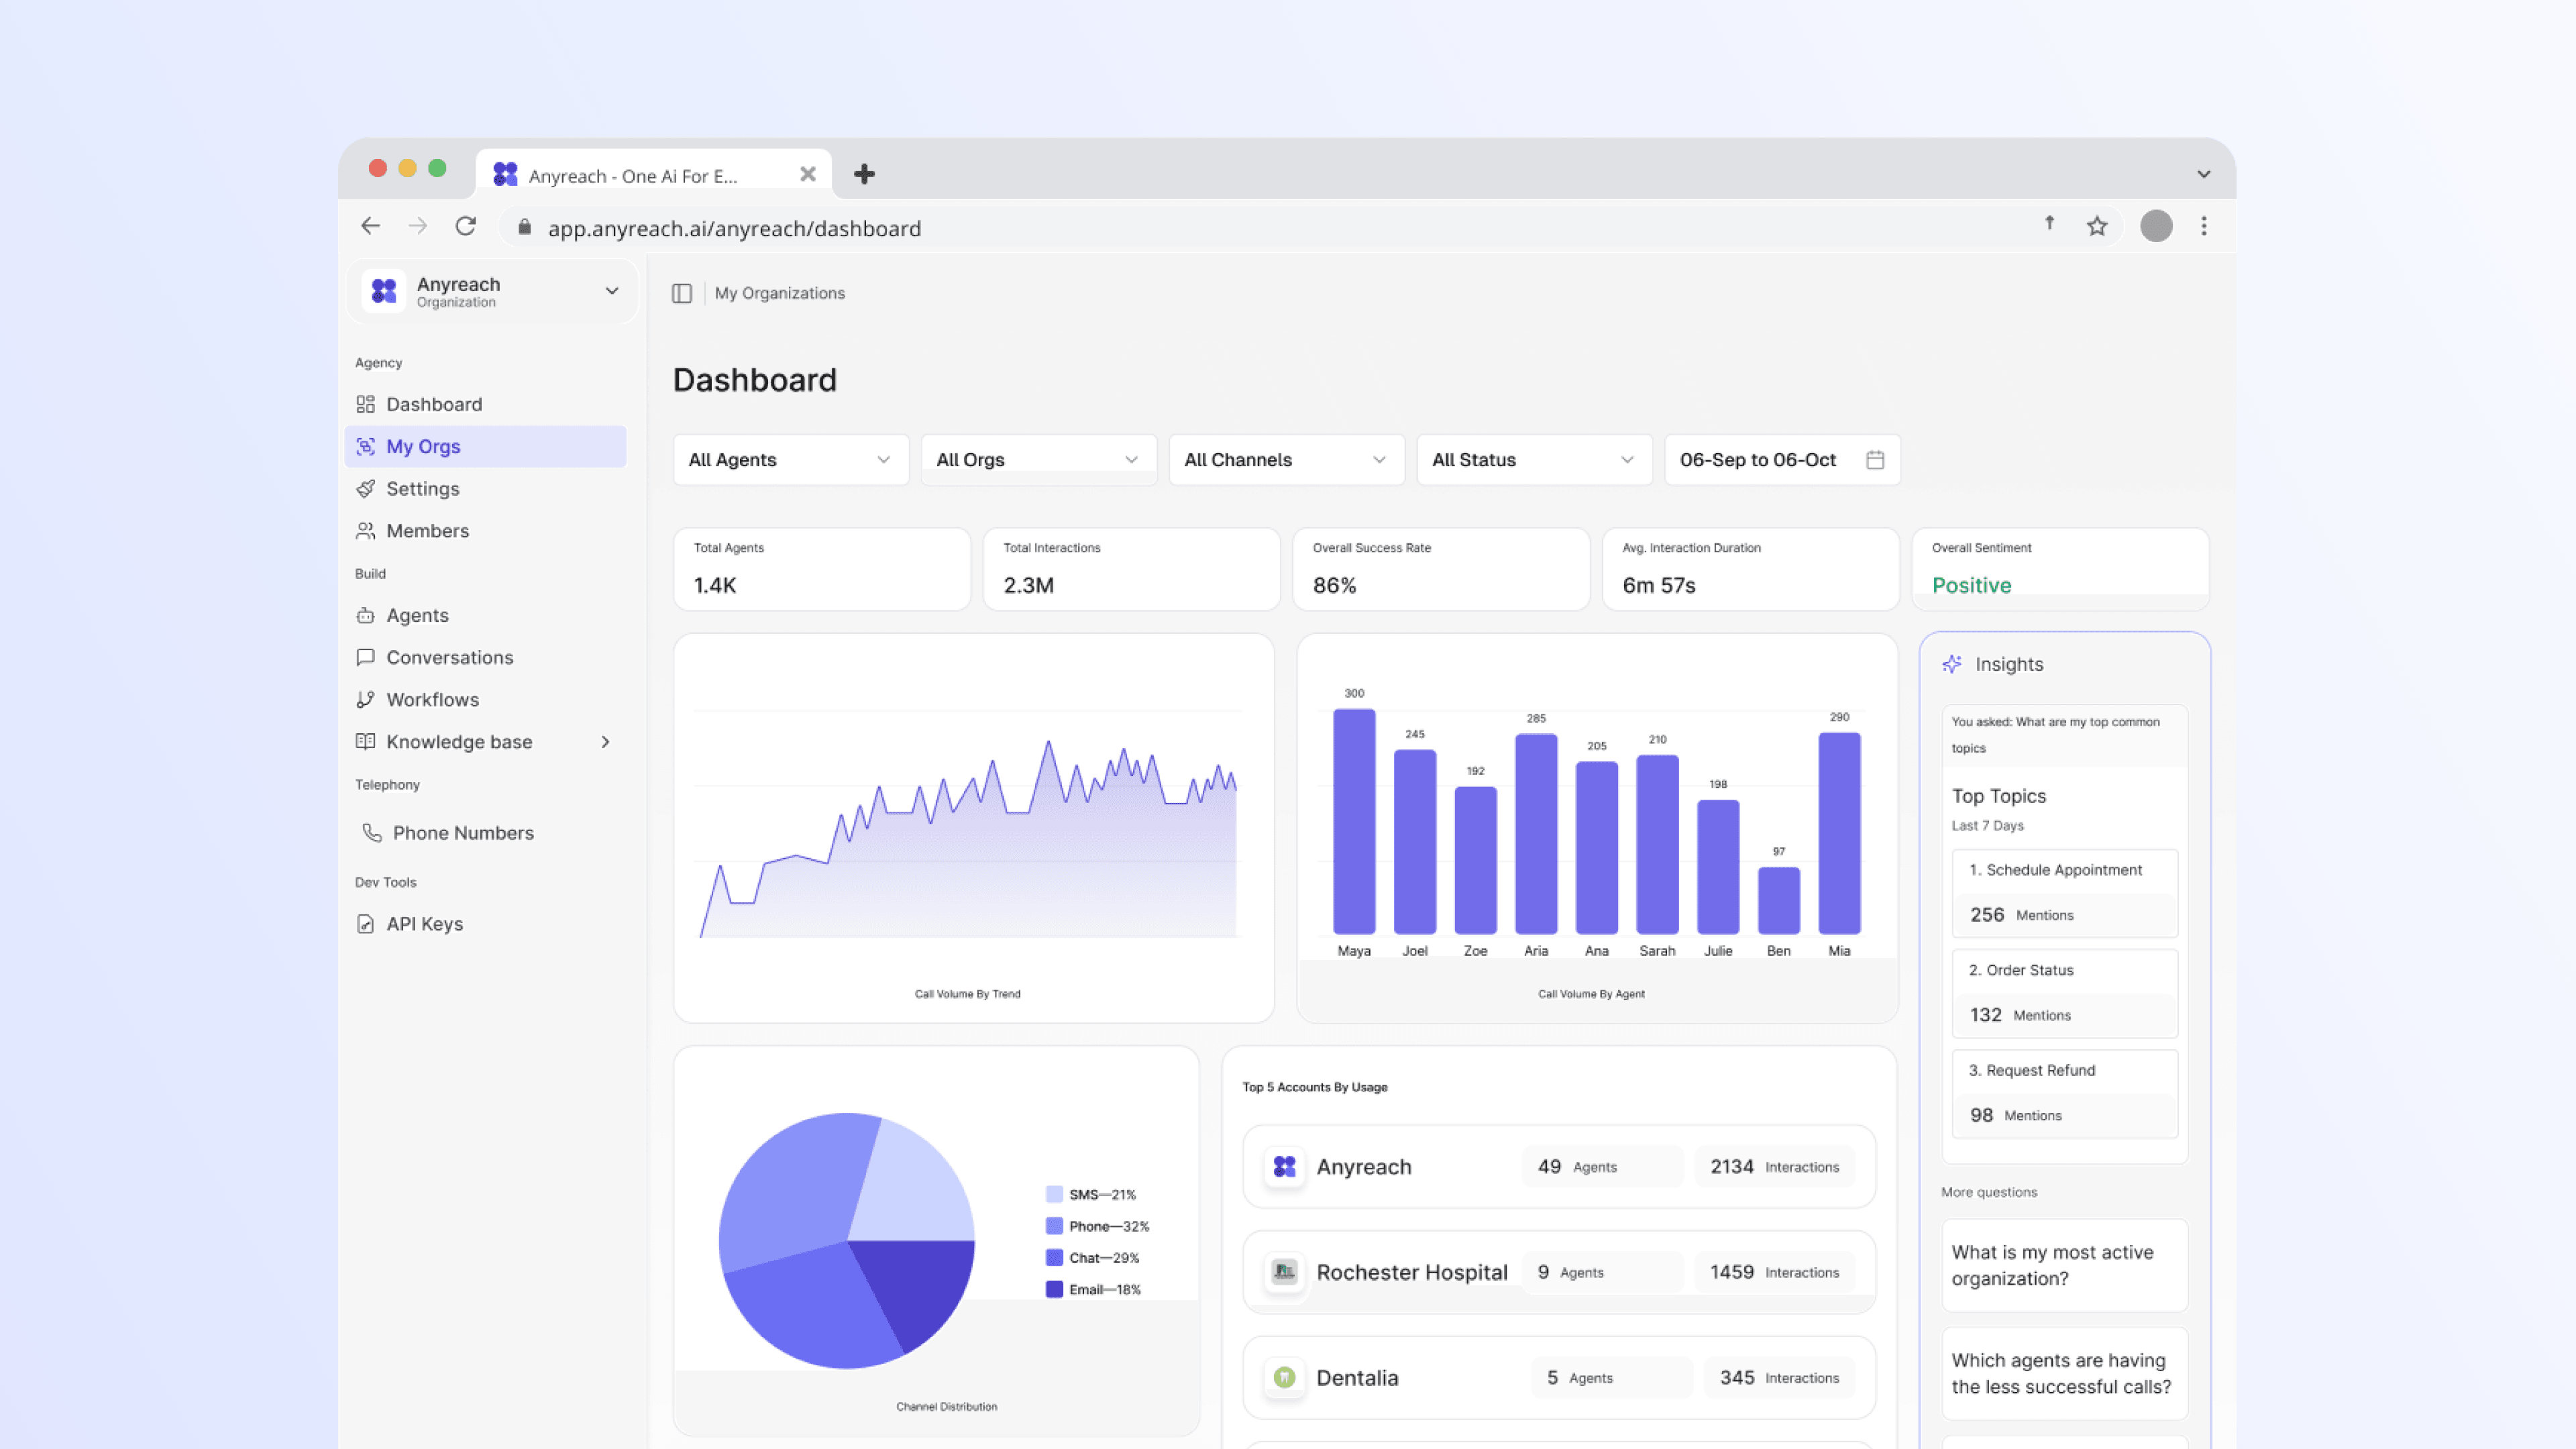Click the SMS legend color swatch
This screenshot has height=1449, width=2576.
click(1054, 1194)
